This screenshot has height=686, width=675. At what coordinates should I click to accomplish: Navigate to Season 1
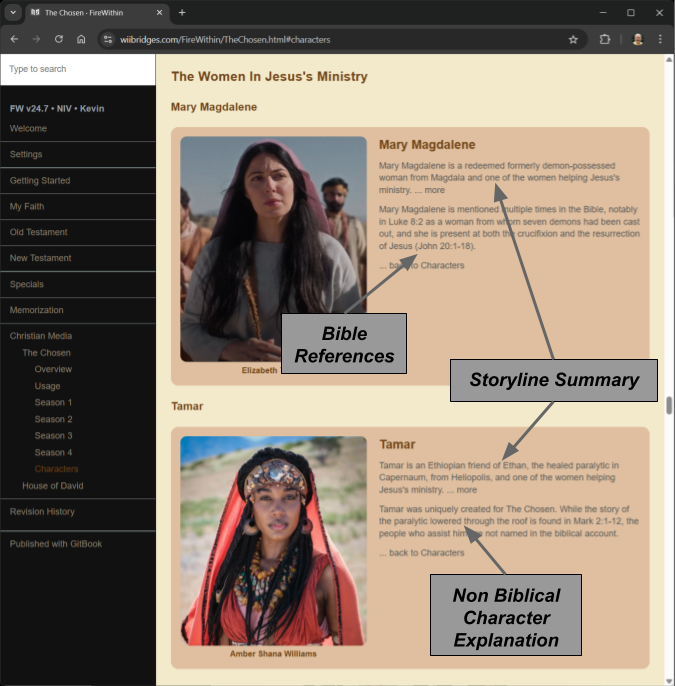[x=53, y=402]
